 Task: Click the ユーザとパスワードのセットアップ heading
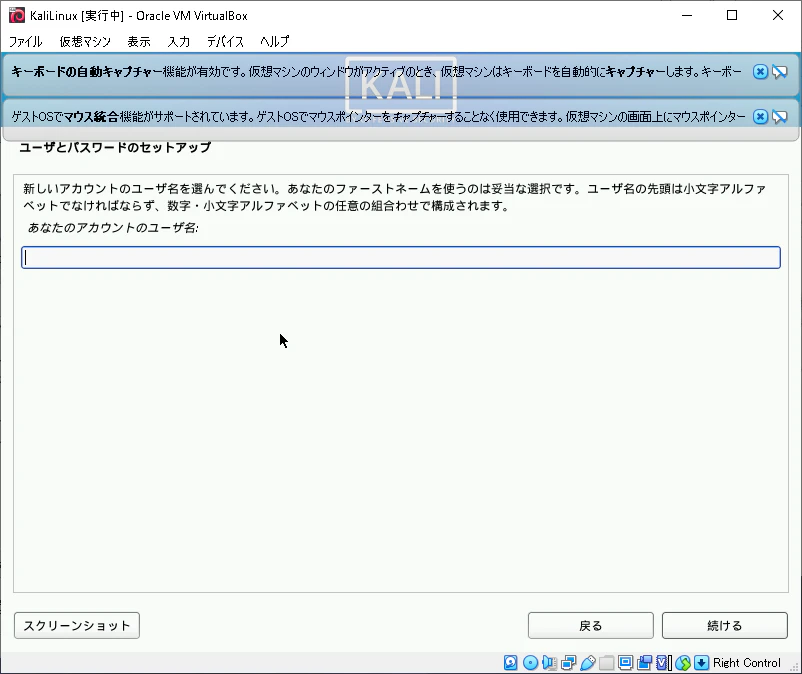click(115, 147)
